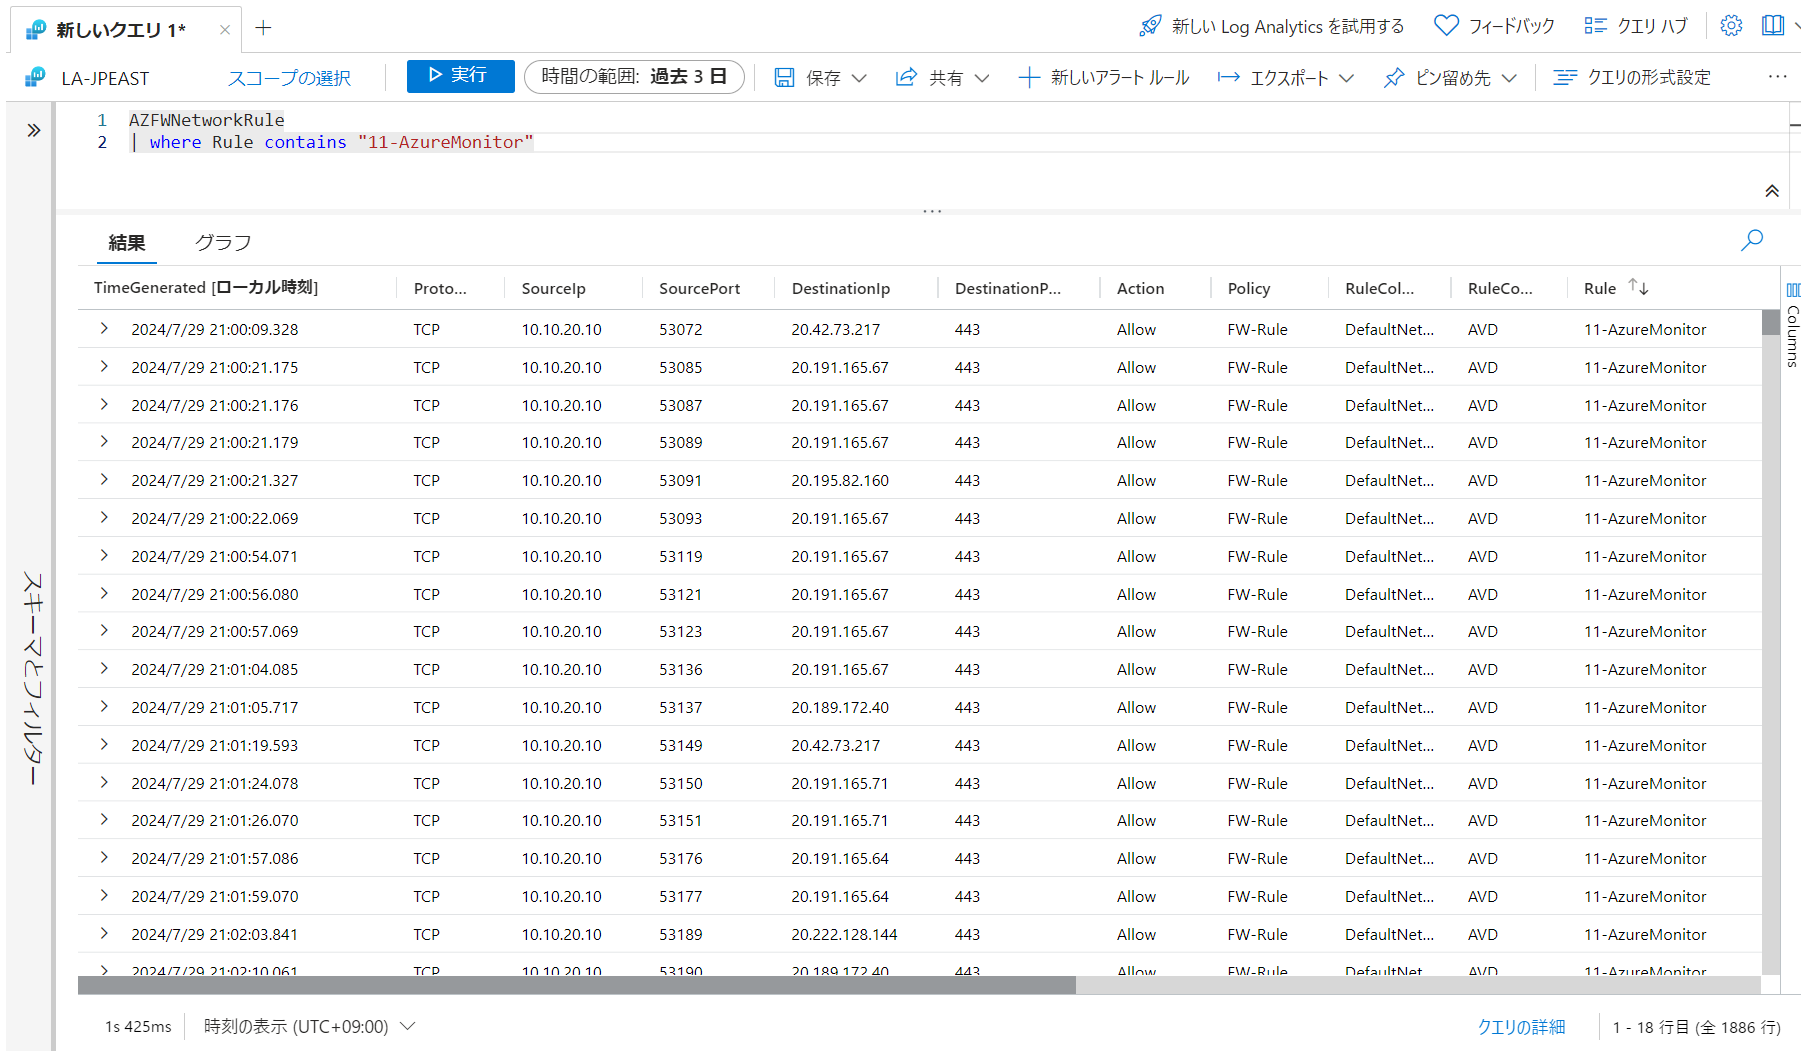Open the クエリ ハブ icon
1801x1051 pixels.
point(1595,26)
